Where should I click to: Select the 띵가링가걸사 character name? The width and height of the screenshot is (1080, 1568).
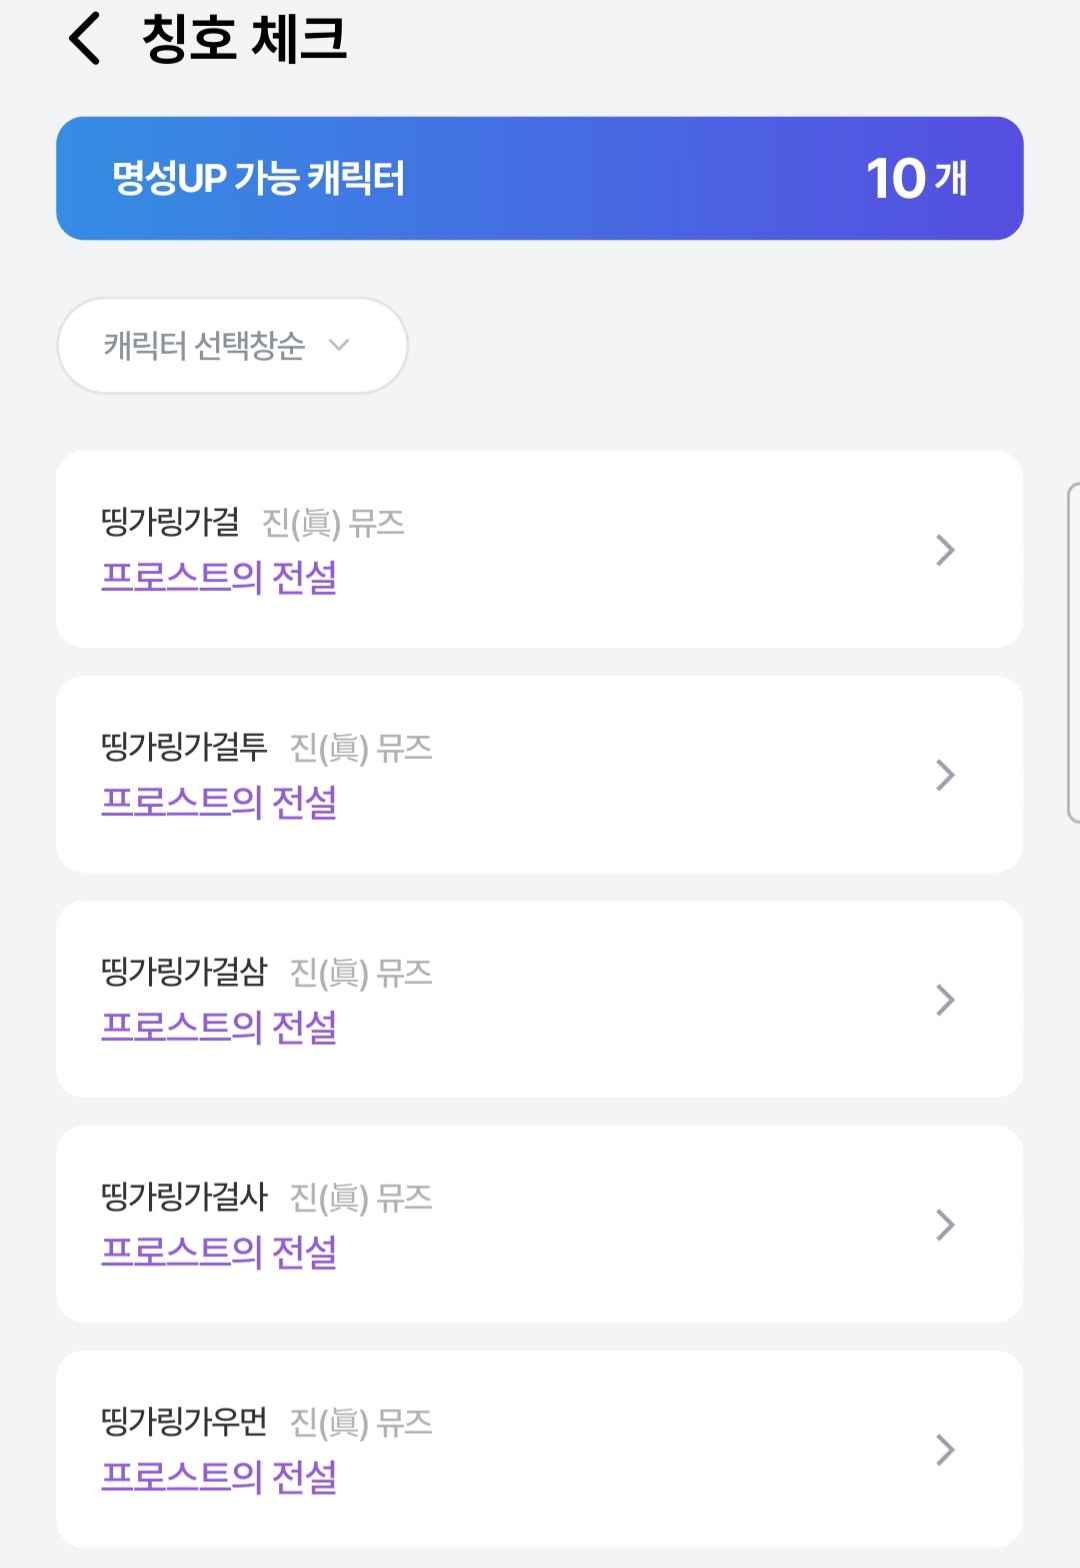point(184,1197)
